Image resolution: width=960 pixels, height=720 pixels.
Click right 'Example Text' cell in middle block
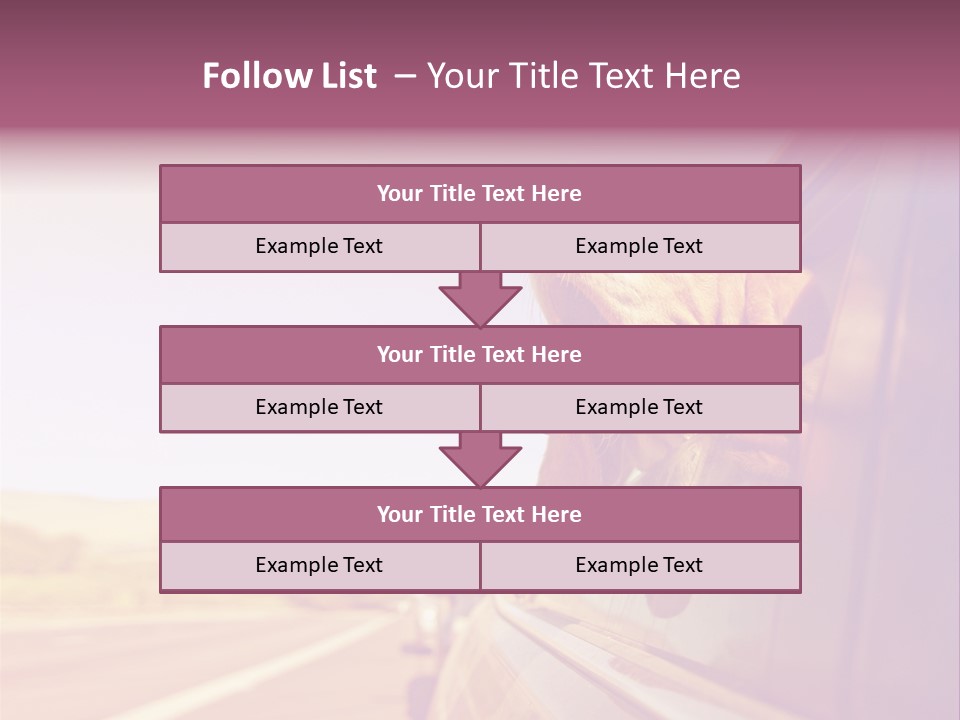[640, 408]
